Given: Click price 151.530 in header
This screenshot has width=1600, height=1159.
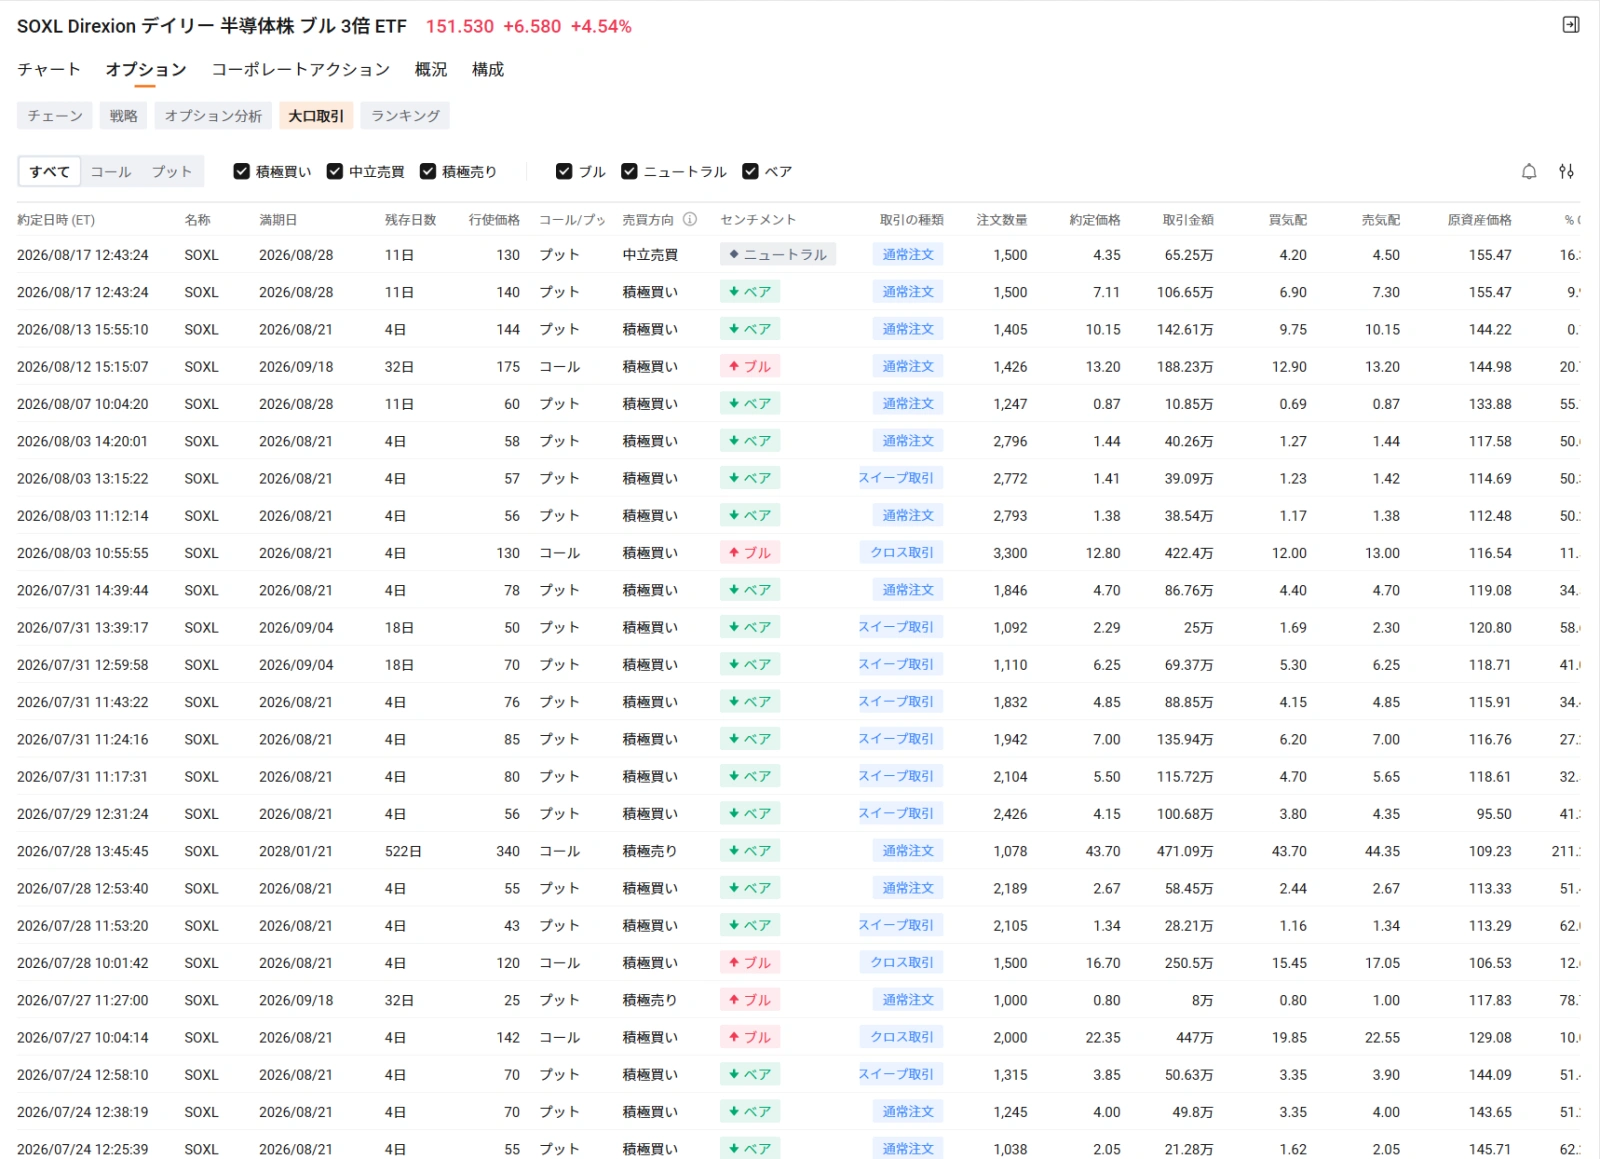Looking at the screenshot, I should pyautogui.click(x=460, y=26).
